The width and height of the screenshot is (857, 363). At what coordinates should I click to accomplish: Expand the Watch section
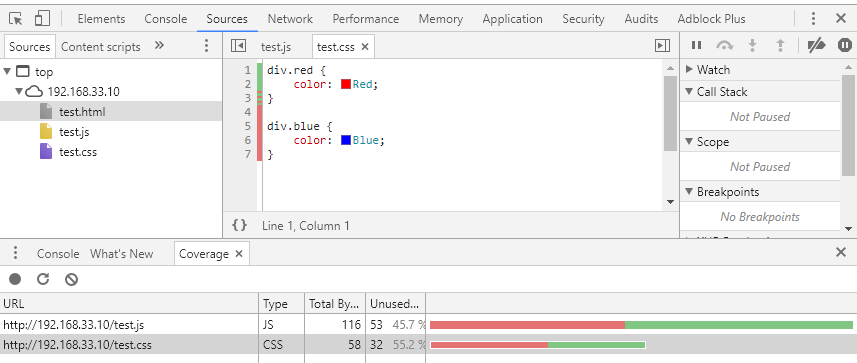[x=689, y=69]
